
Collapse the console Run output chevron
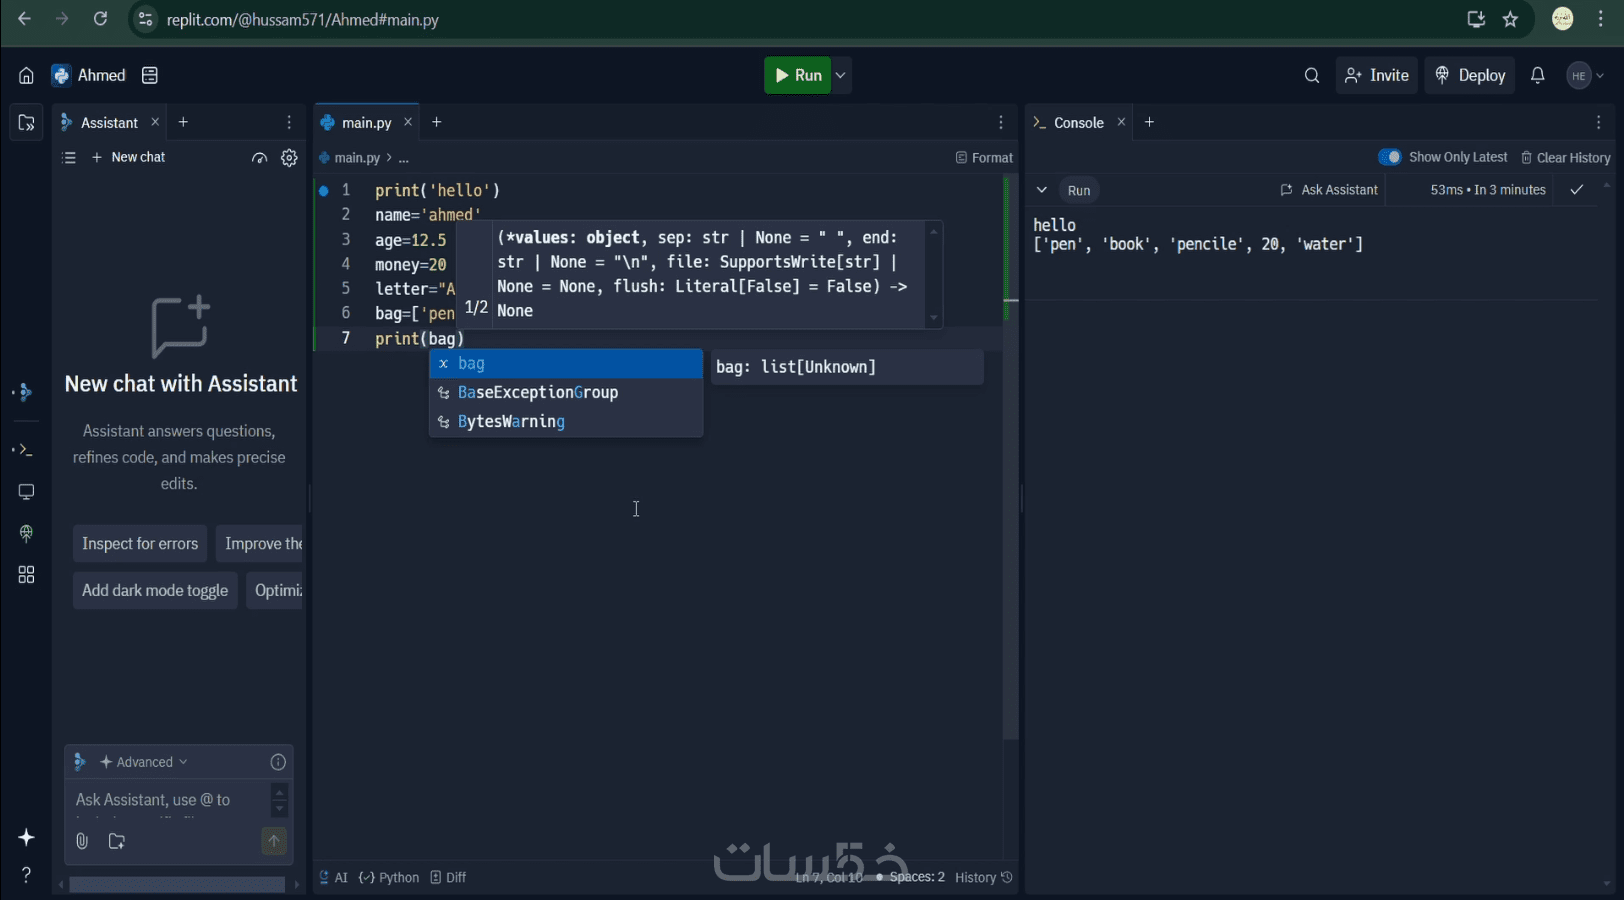[1042, 190]
